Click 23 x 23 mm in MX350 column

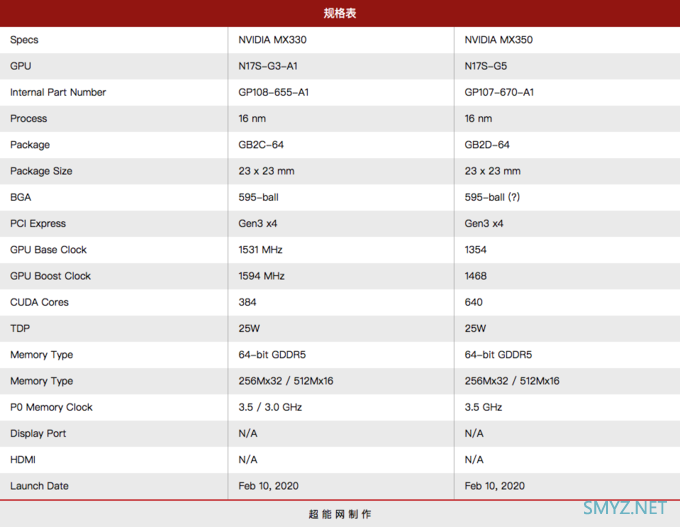(x=493, y=171)
